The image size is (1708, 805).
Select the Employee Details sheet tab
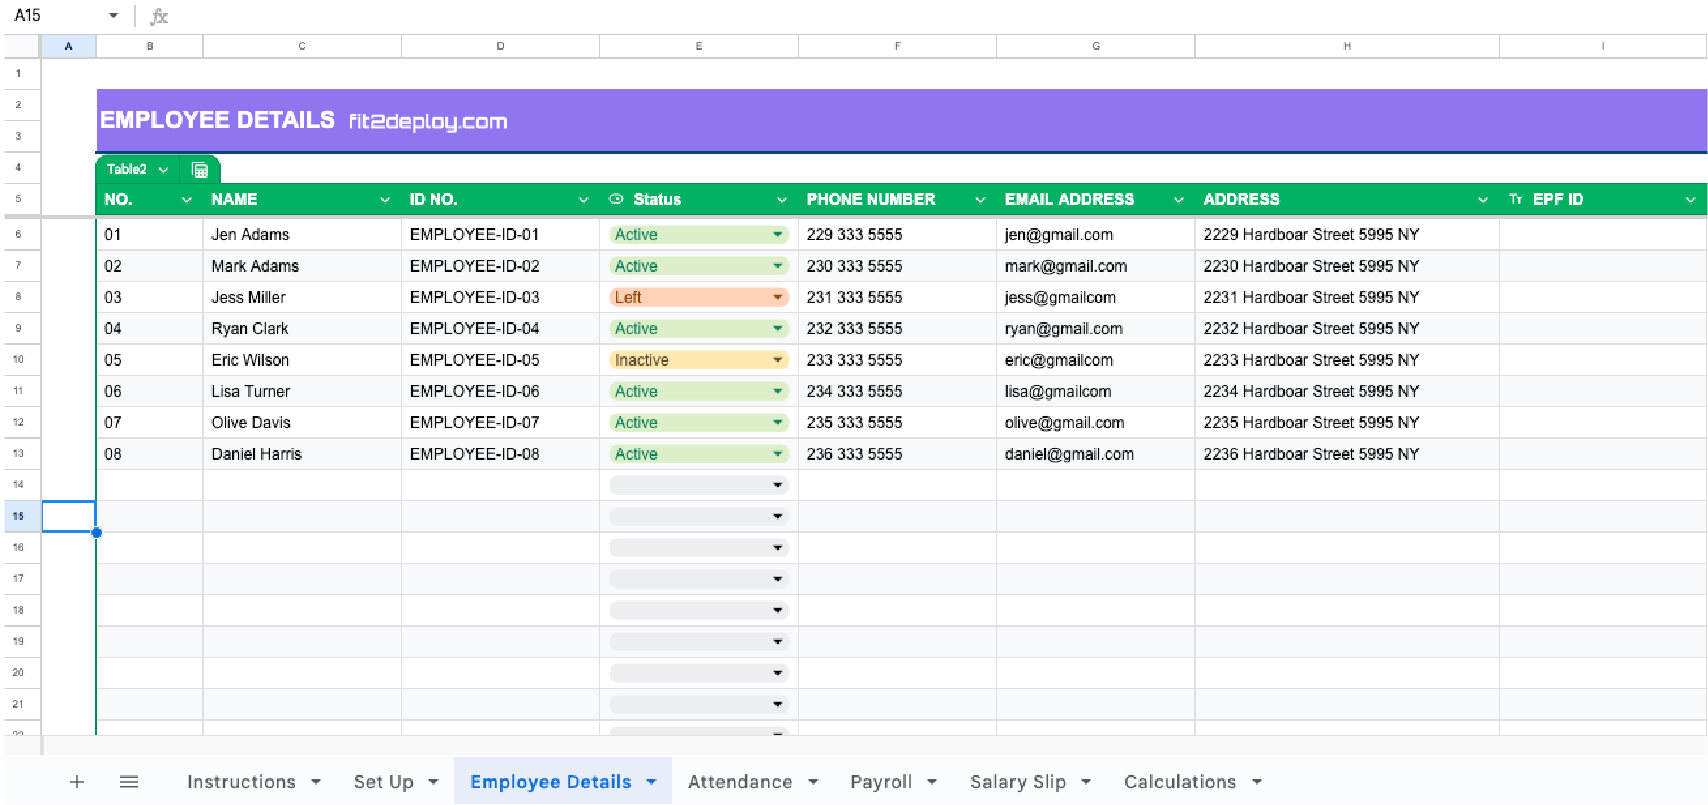[551, 782]
